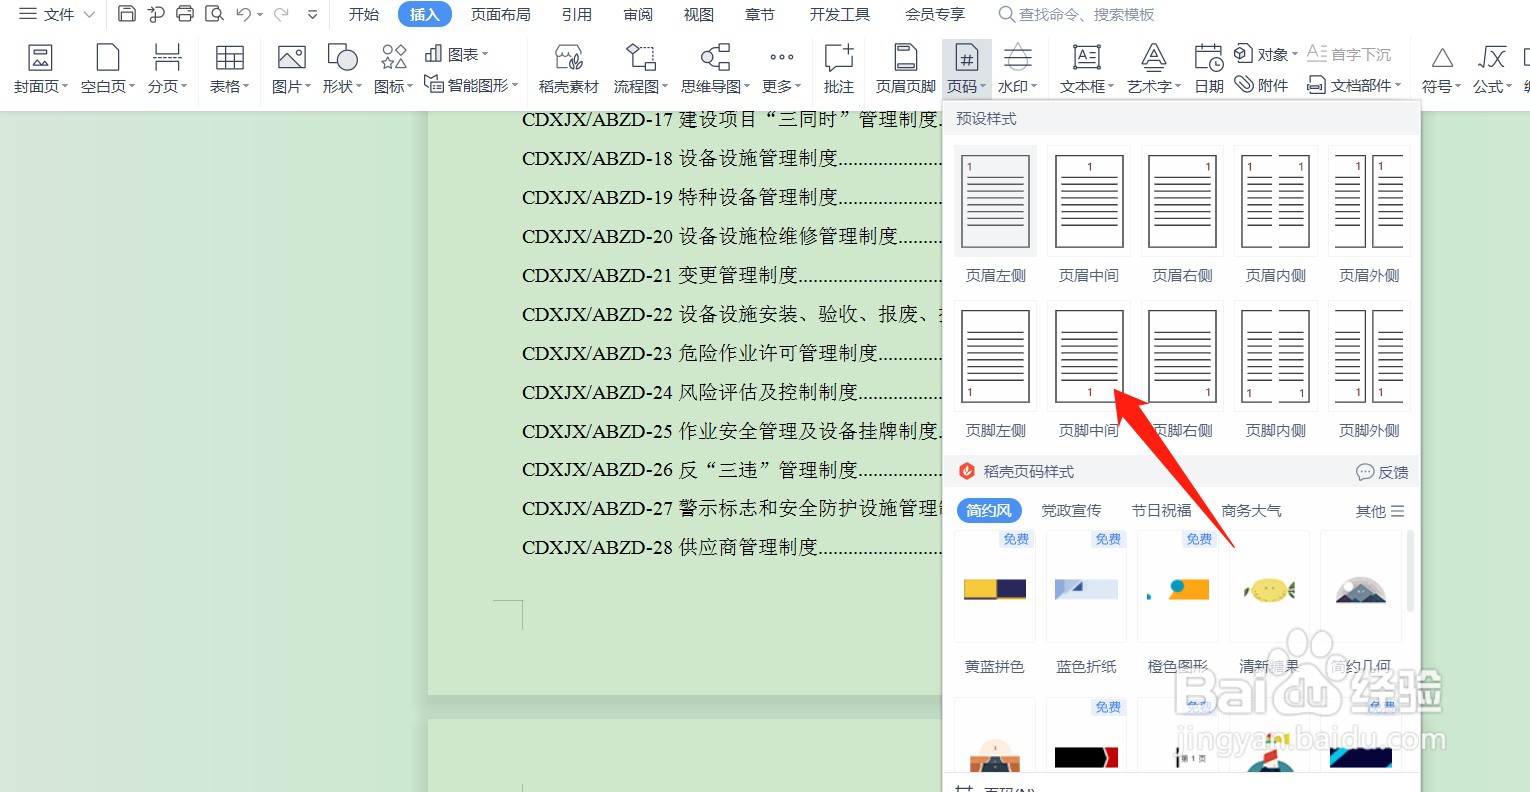Select the 党政宣传 style category

point(1071,510)
